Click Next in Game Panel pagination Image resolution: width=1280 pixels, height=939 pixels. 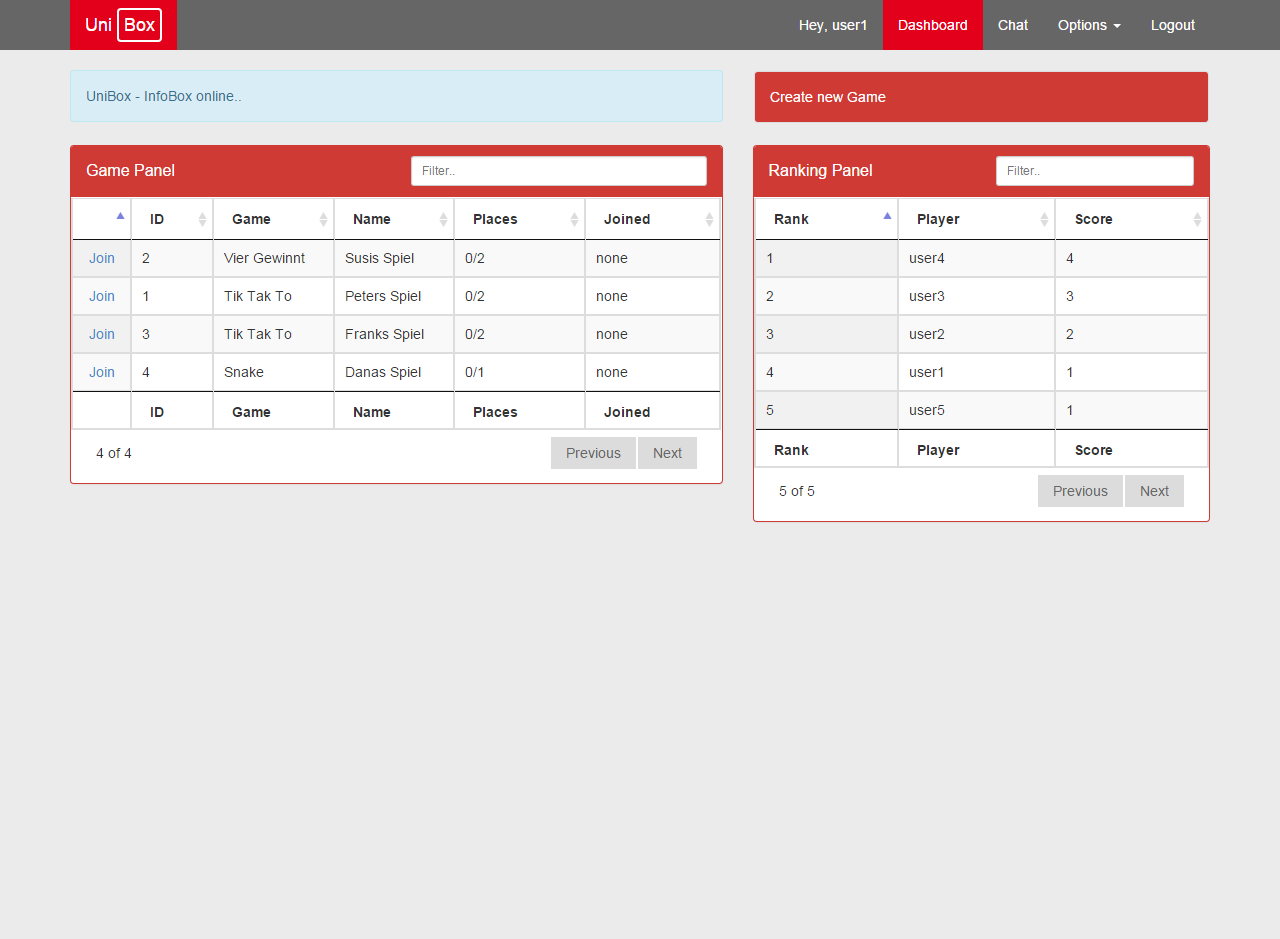pyautogui.click(x=667, y=453)
